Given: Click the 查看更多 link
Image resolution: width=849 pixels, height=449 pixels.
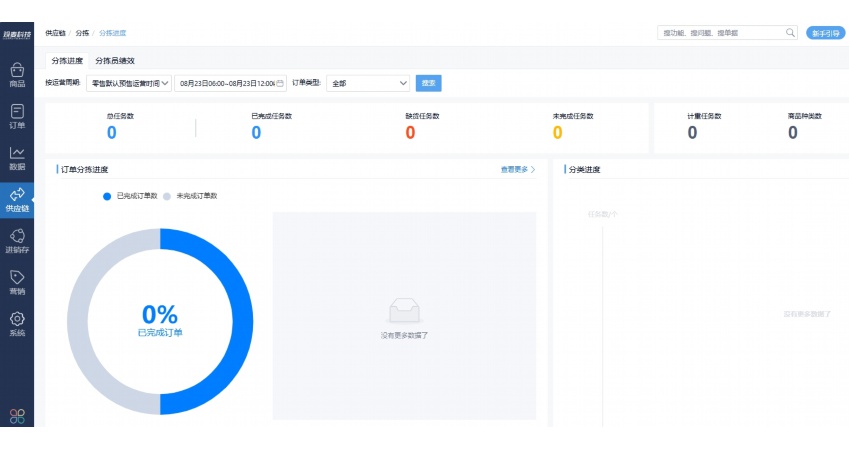Looking at the screenshot, I should coord(518,170).
